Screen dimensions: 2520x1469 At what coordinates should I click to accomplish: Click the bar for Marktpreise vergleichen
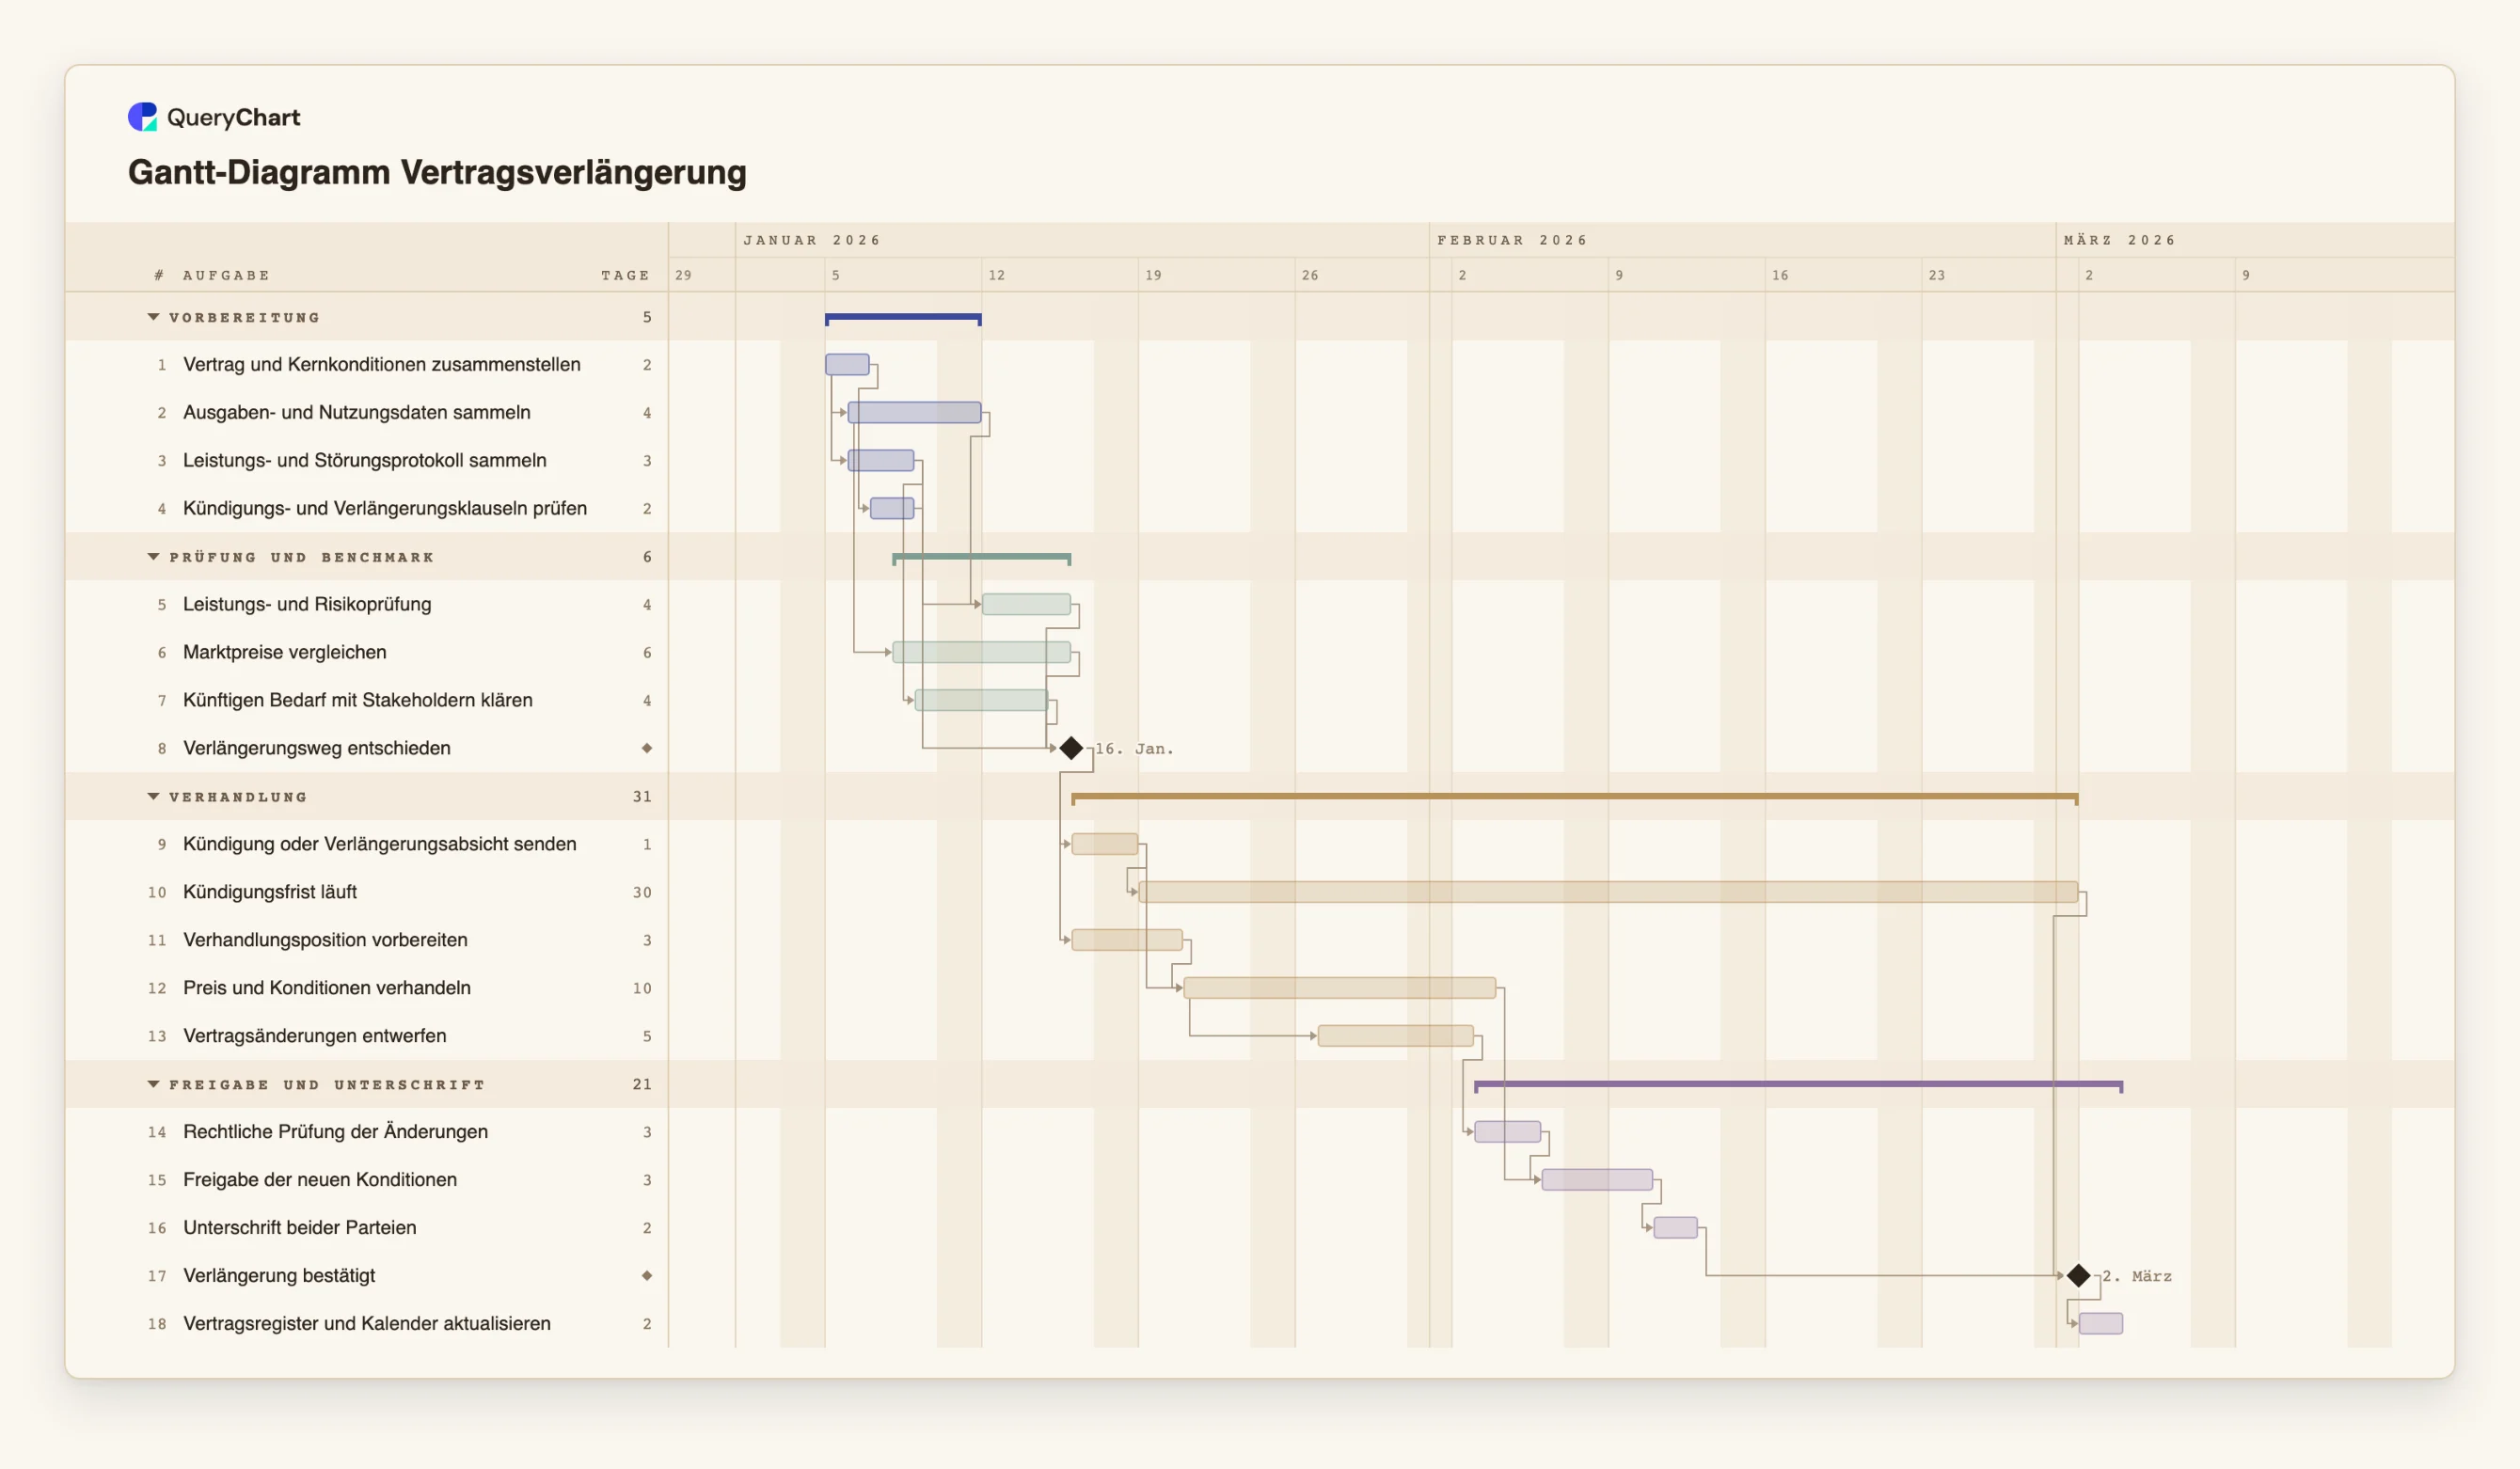point(981,652)
